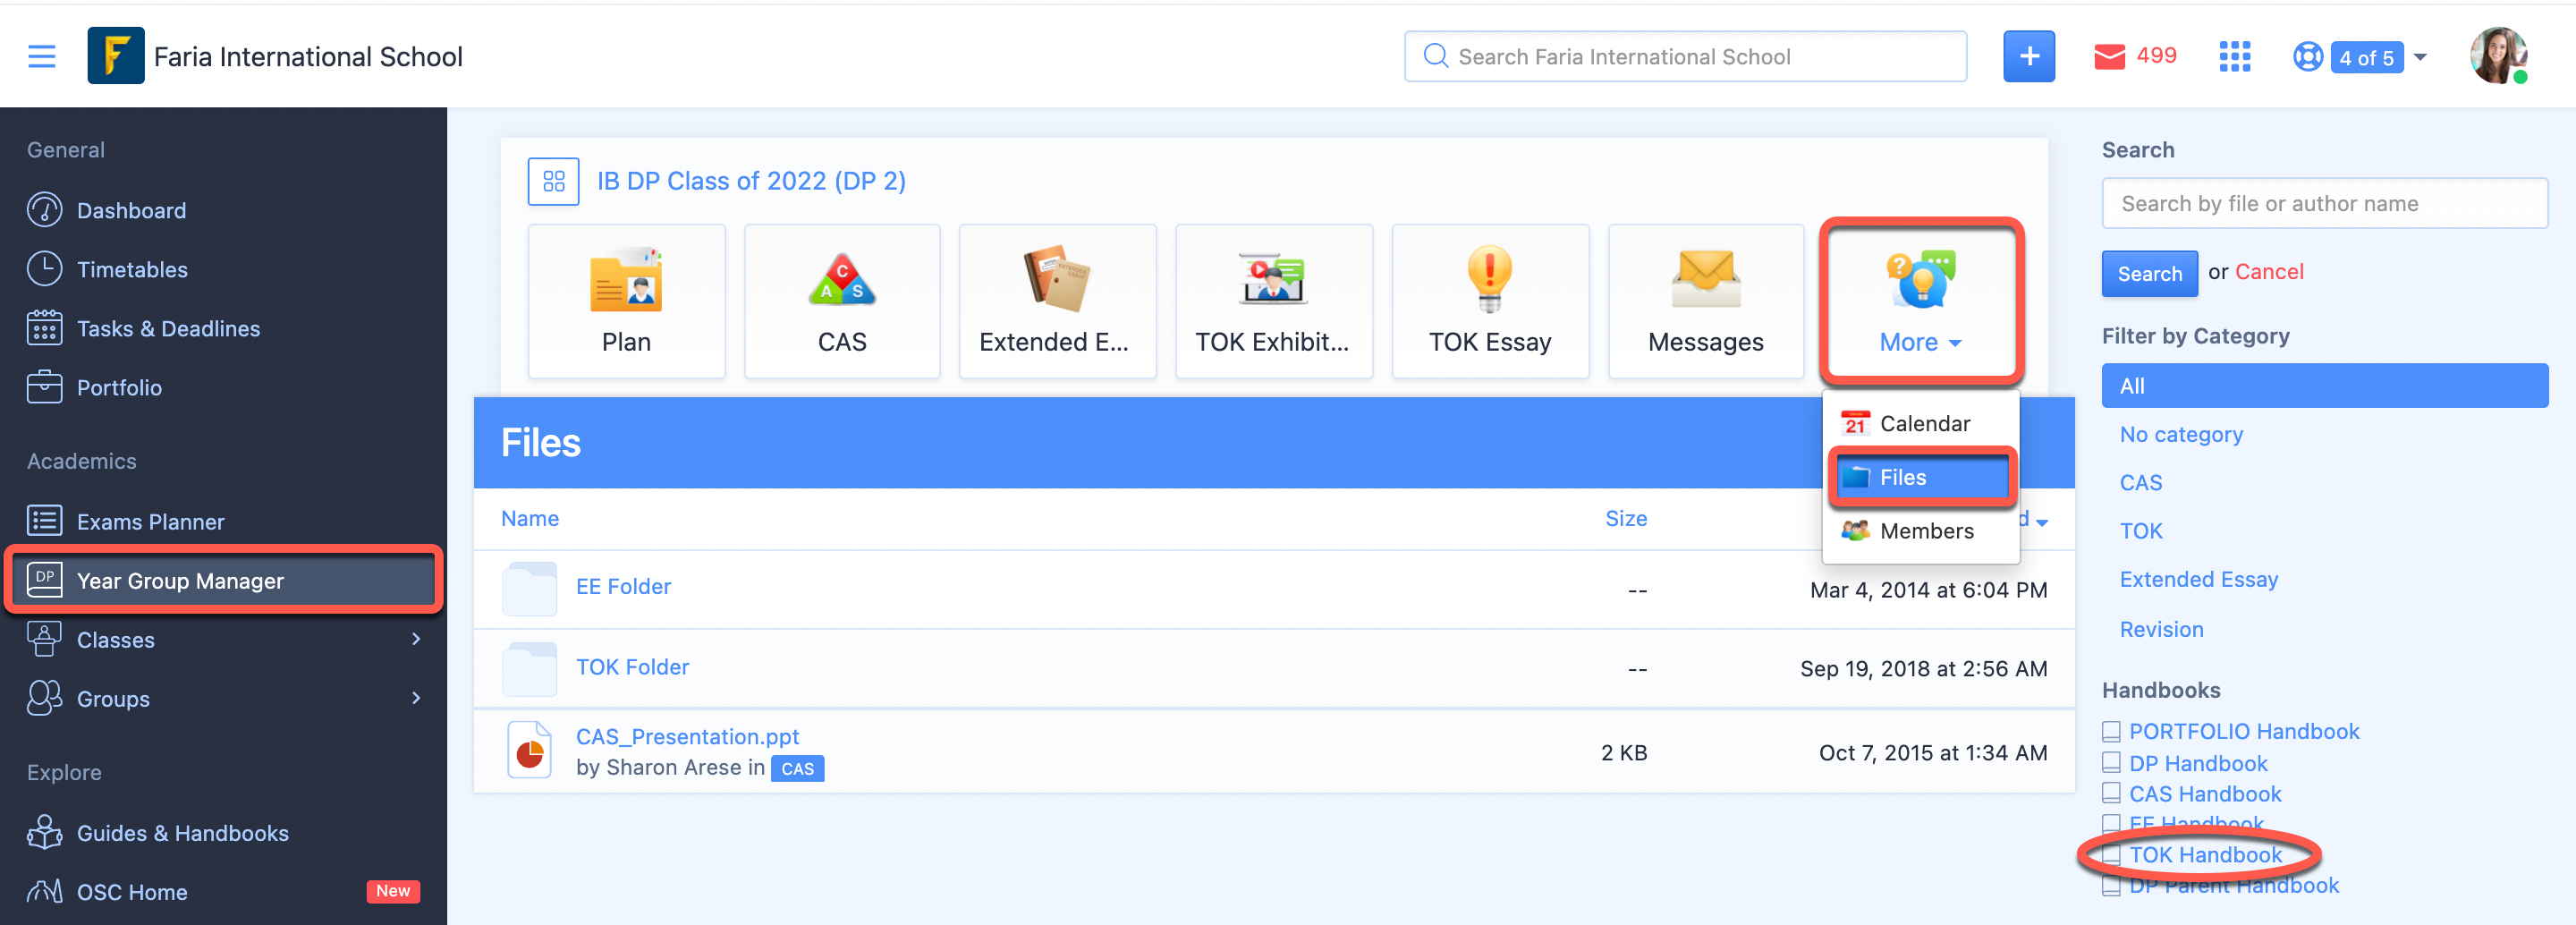Open the EE Folder
This screenshot has height=925, width=2576.
tap(623, 586)
